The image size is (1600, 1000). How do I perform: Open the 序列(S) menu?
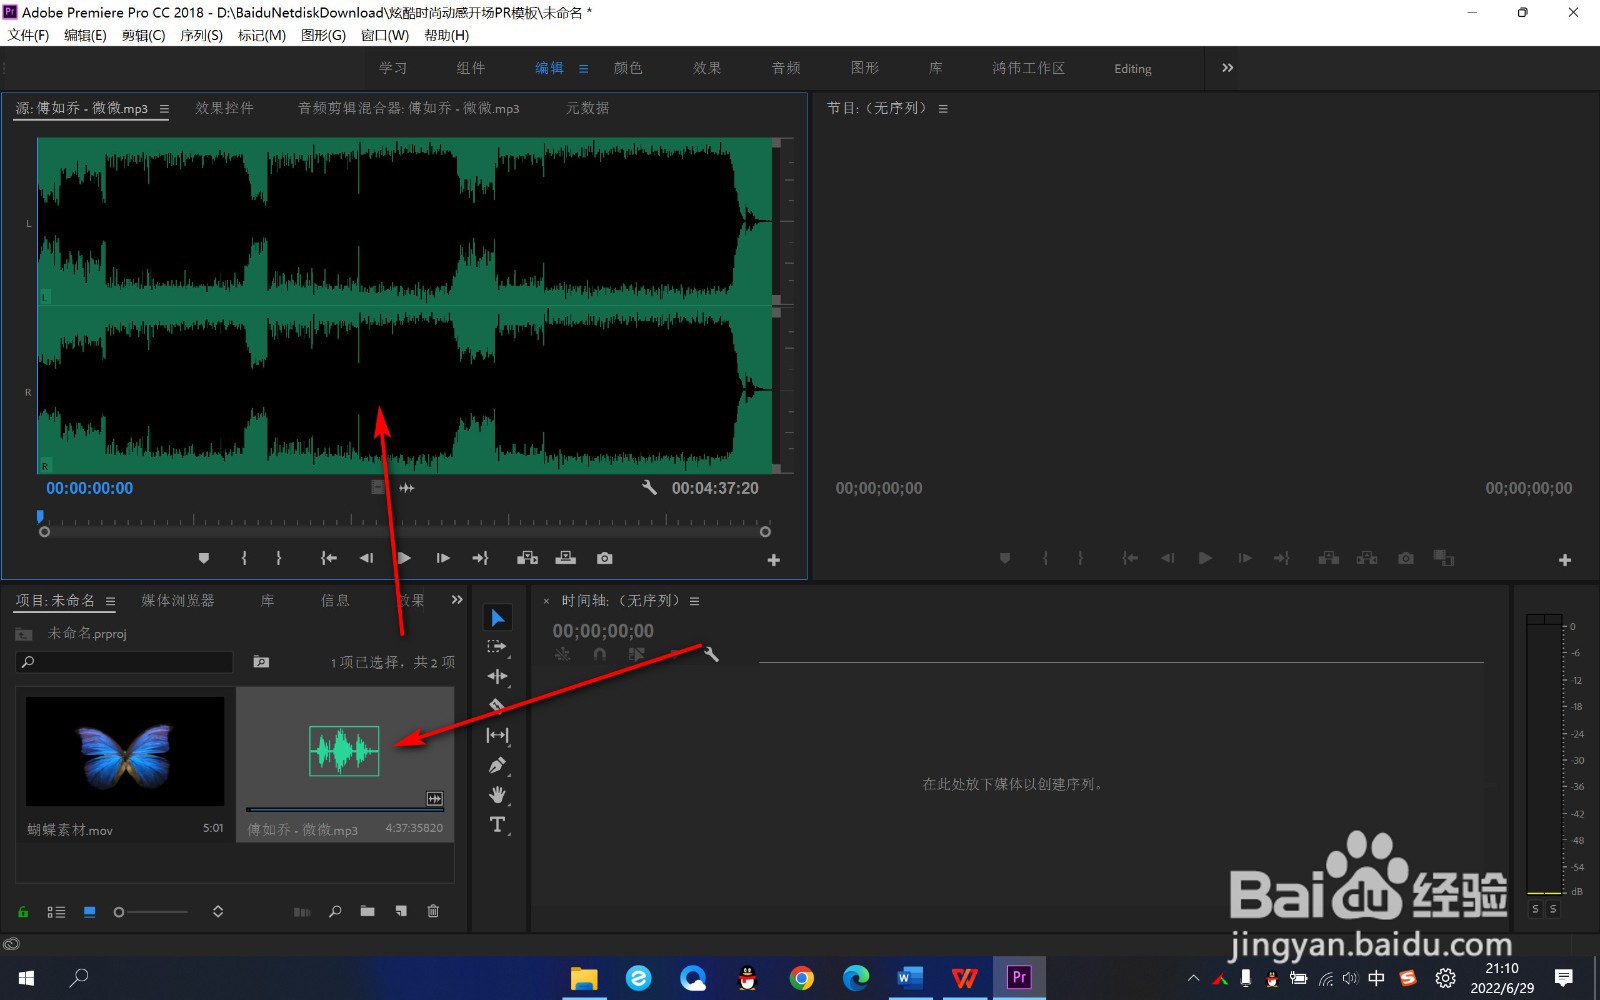201,35
